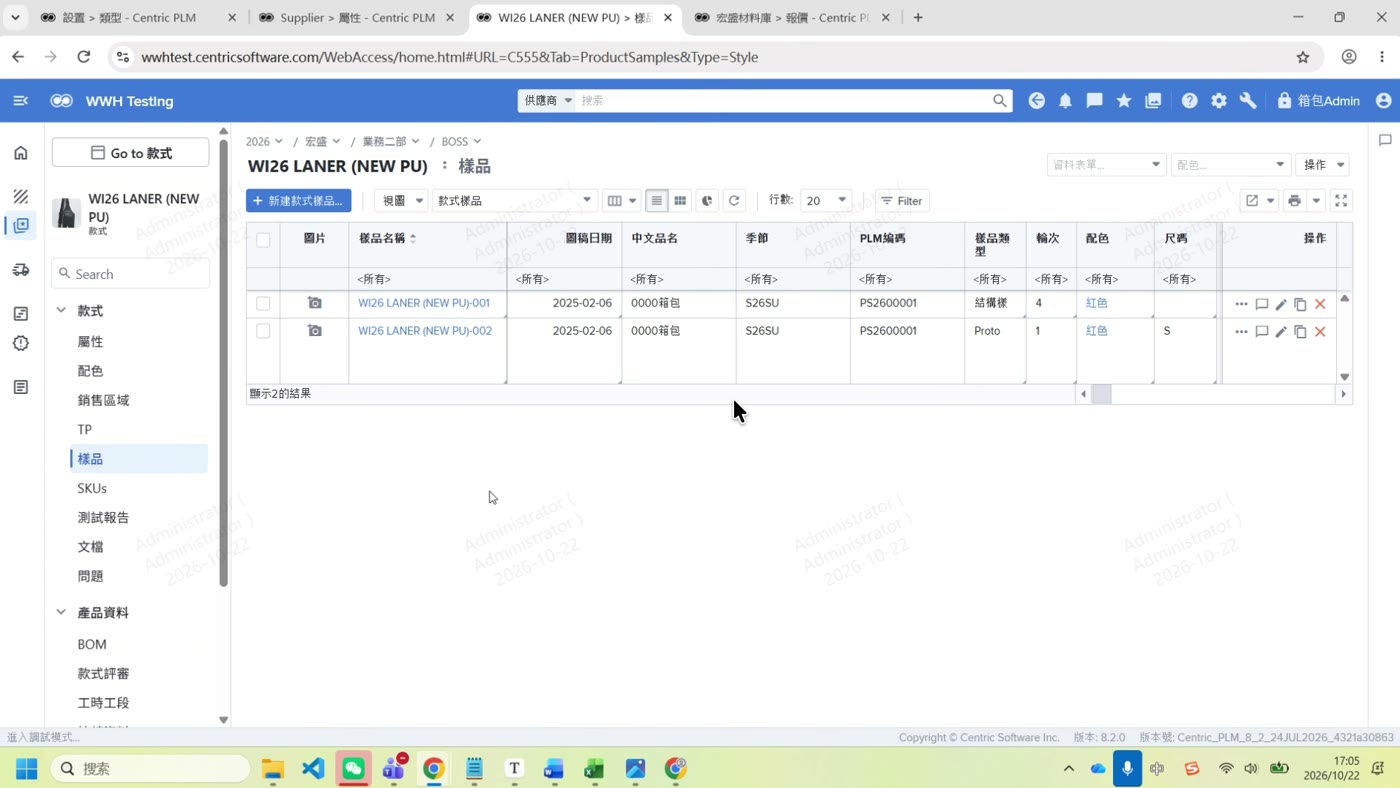Open the chart view icon in the toolbar
Viewport: 1400px width, 788px height.
tap(707, 201)
